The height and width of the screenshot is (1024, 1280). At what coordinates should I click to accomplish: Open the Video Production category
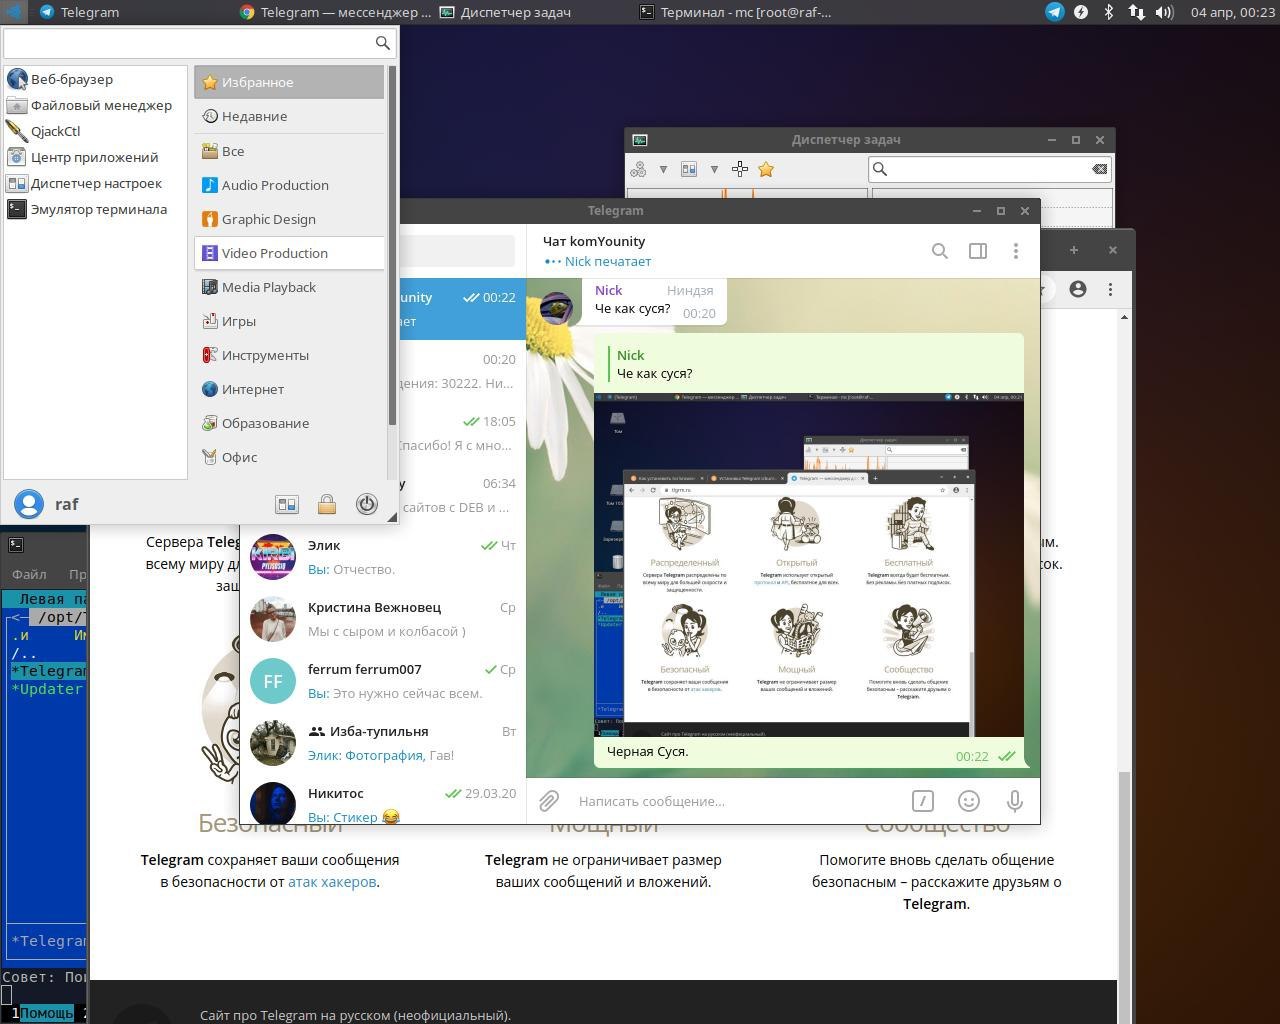coord(289,253)
